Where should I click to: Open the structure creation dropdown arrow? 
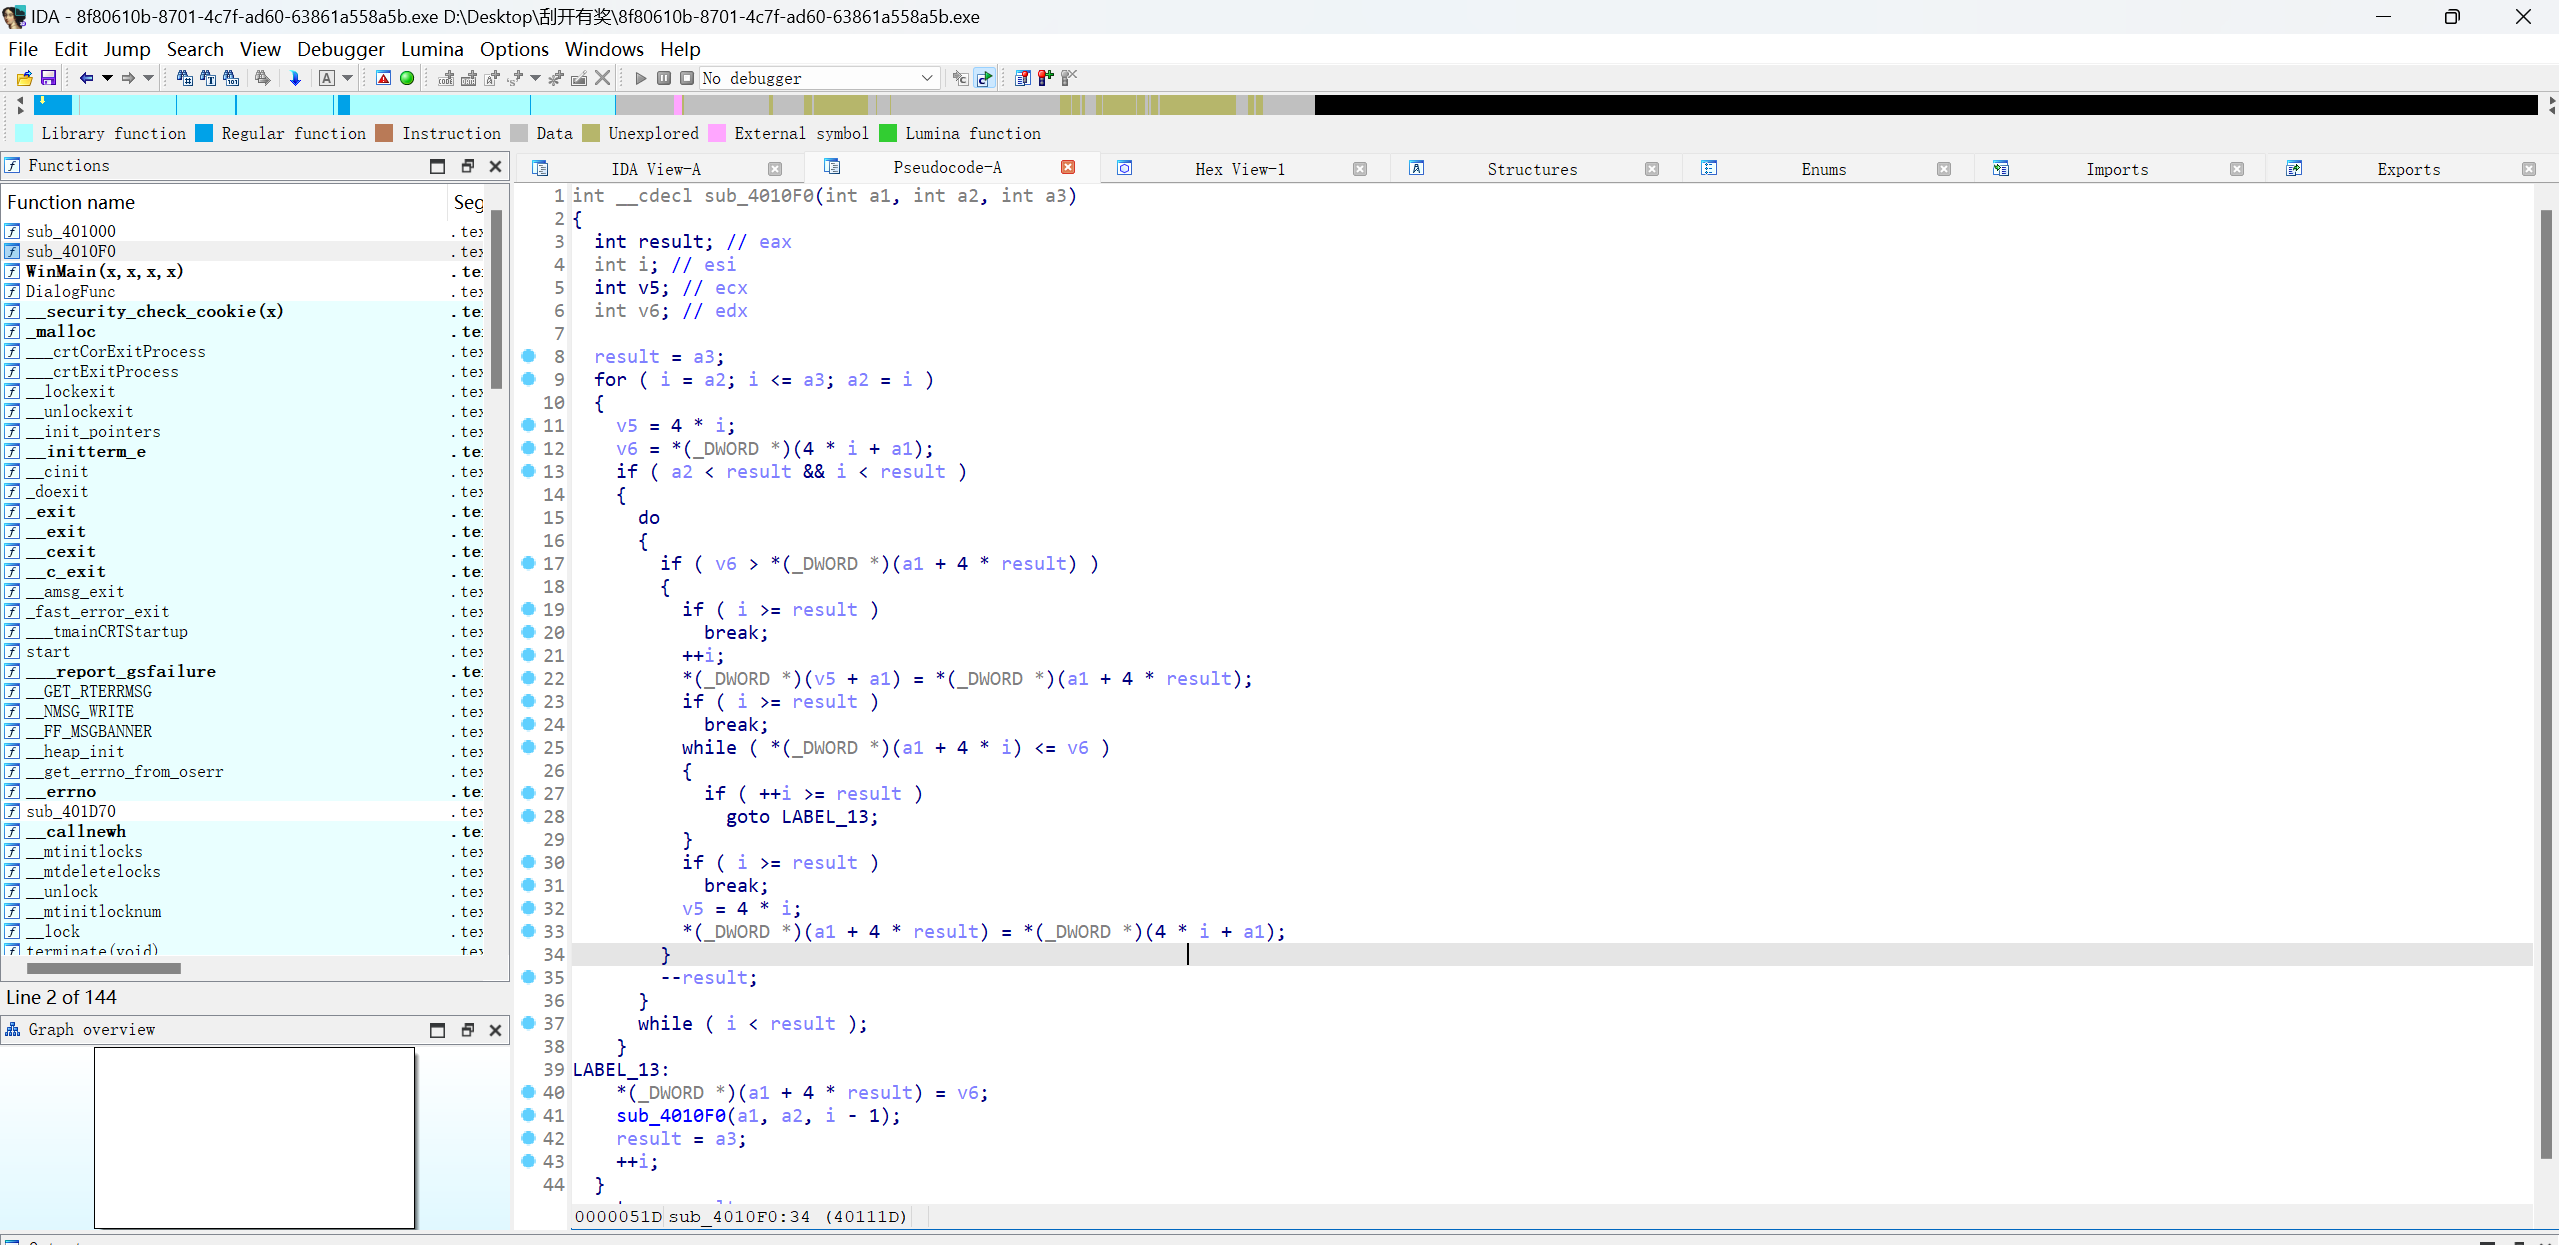click(536, 78)
